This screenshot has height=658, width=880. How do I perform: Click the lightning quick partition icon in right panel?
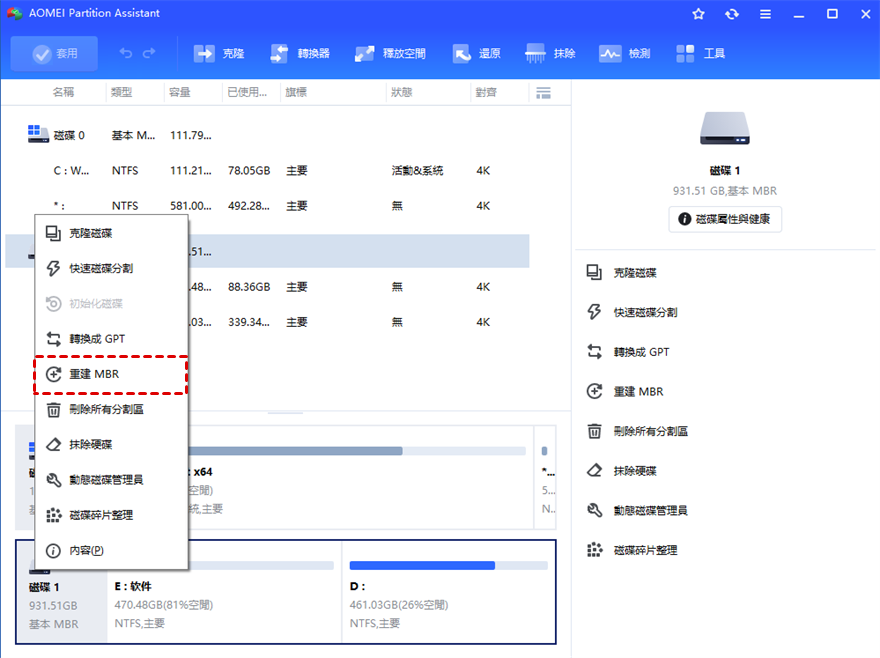(x=594, y=312)
